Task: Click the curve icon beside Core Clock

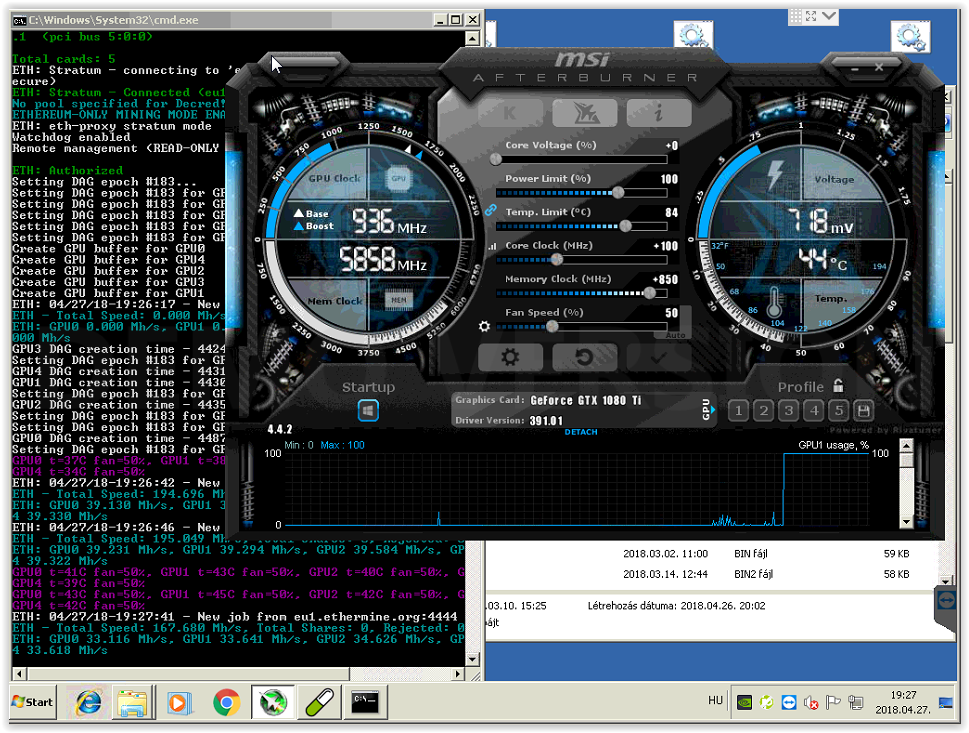Action: click(491, 246)
